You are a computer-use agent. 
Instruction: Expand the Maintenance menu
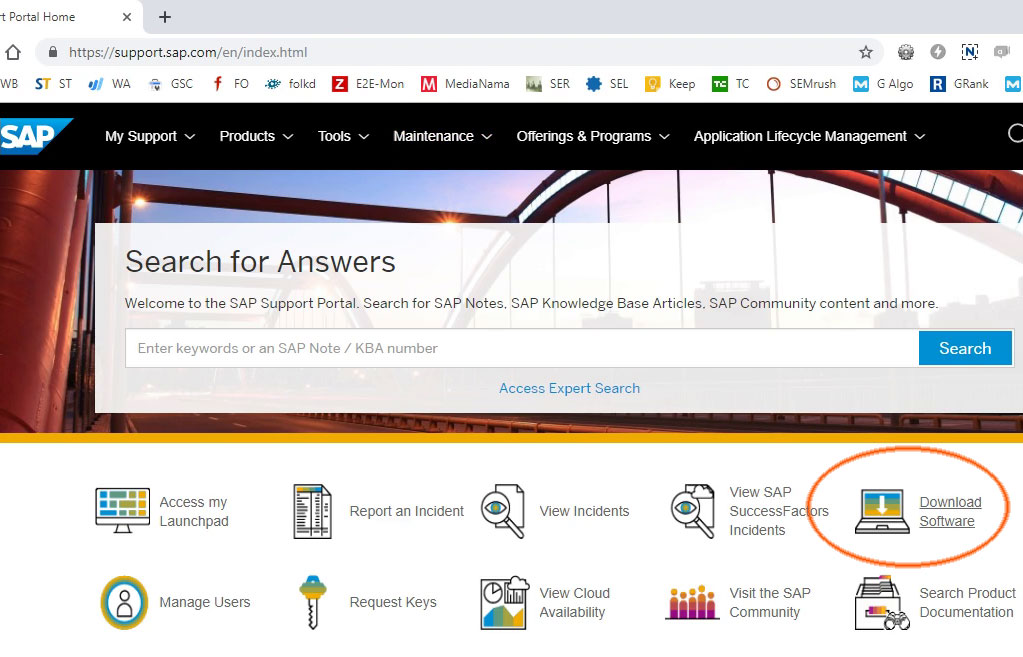(442, 136)
